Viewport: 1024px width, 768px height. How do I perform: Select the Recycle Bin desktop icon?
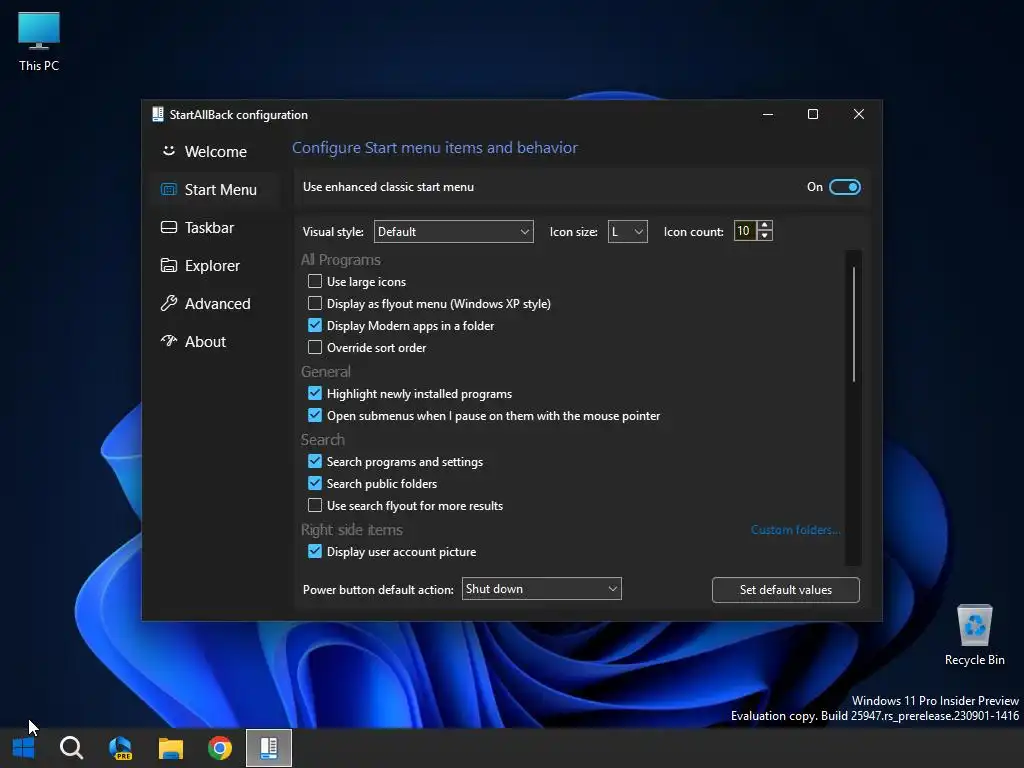coord(974,635)
